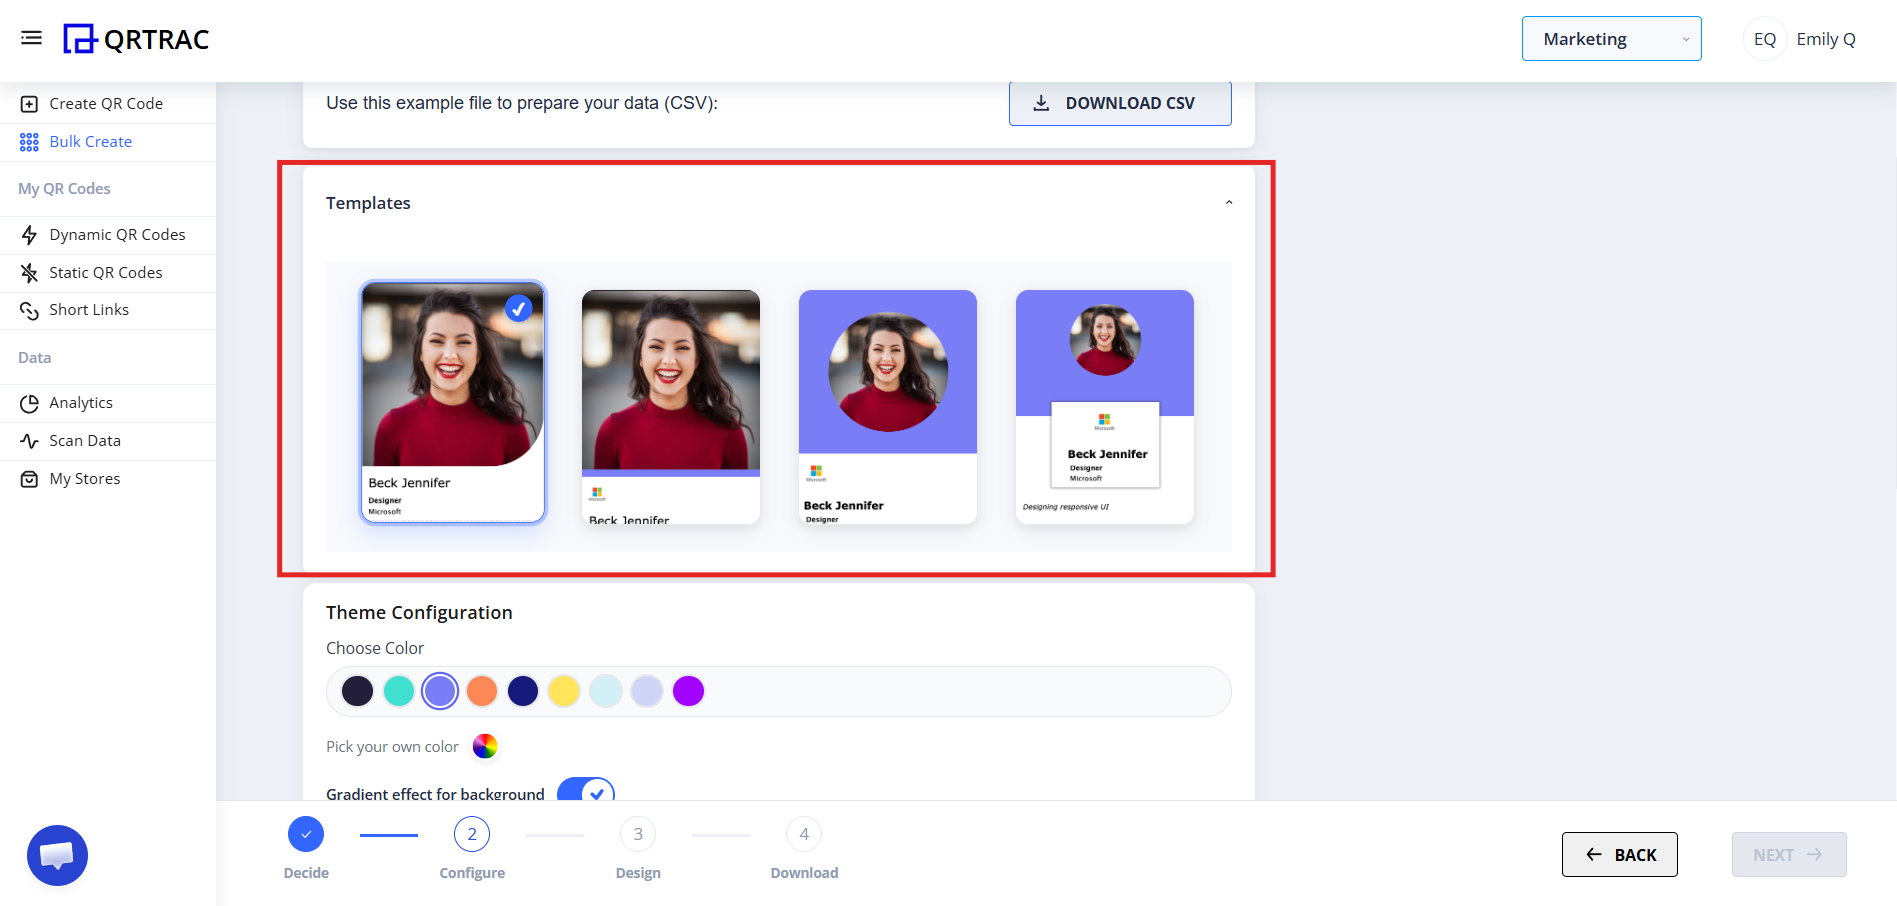Click the Short Links chain icon
This screenshot has width=1897, height=906.
[x=29, y=311]
